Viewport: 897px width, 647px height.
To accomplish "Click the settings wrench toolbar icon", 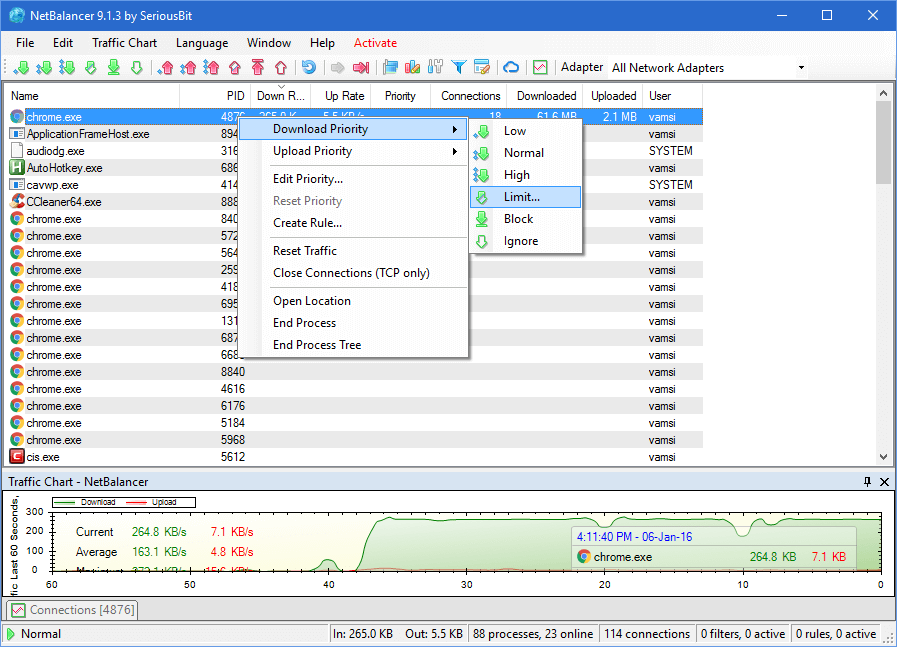I will (434, 67).
